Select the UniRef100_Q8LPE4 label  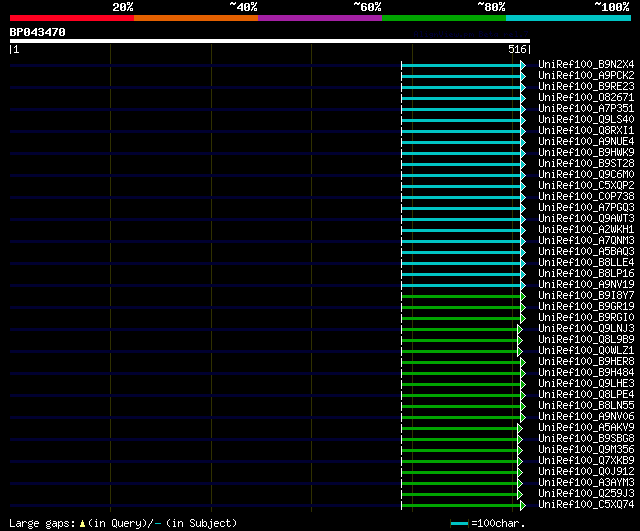pos(586,395)
